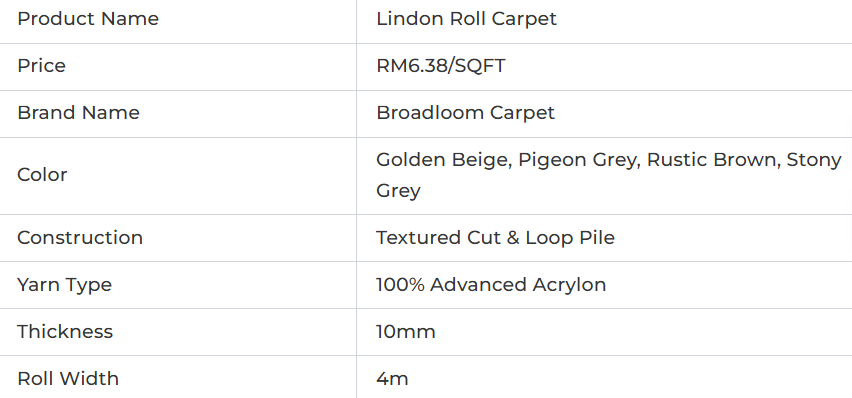Click the Construction label
The image size is (852, 398).
point(80,238)
